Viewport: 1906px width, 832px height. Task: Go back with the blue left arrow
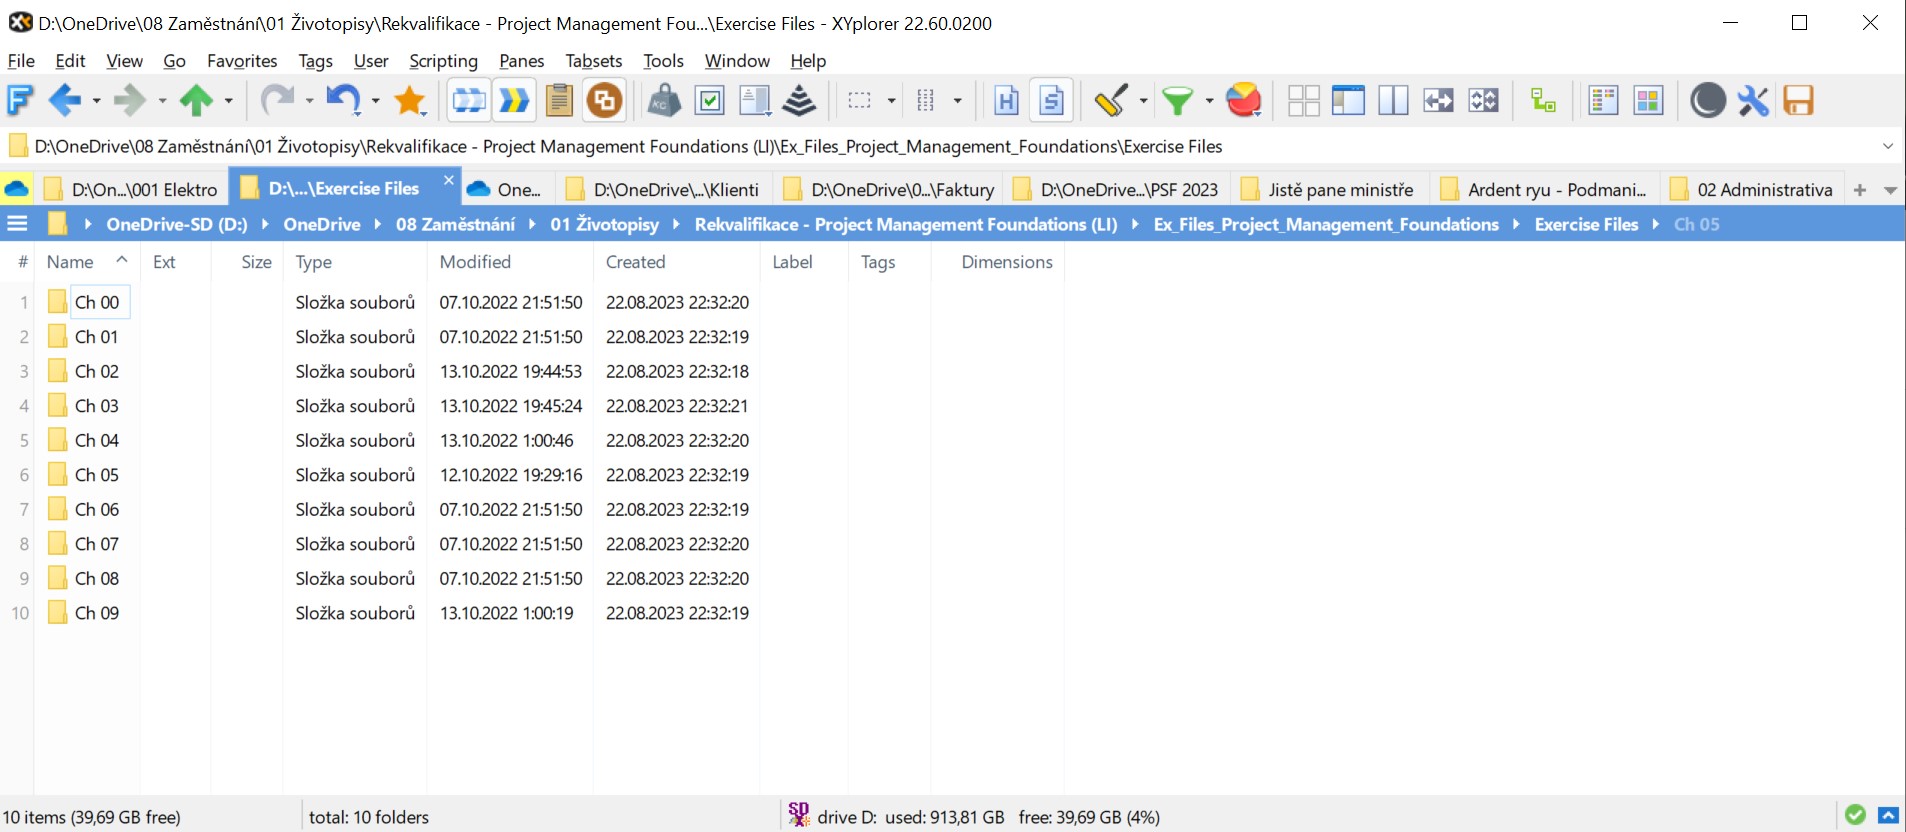(x=65, y=100)
